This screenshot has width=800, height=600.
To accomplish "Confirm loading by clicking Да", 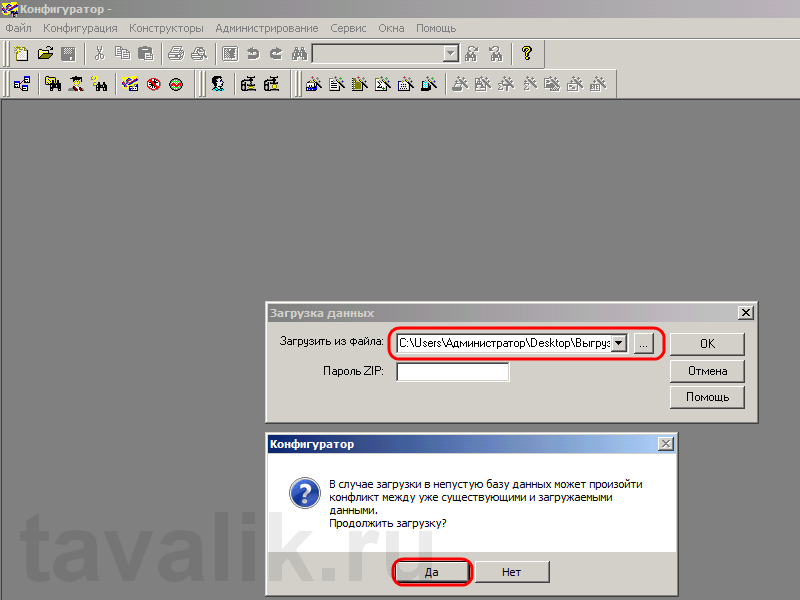I will coord(432,572).
